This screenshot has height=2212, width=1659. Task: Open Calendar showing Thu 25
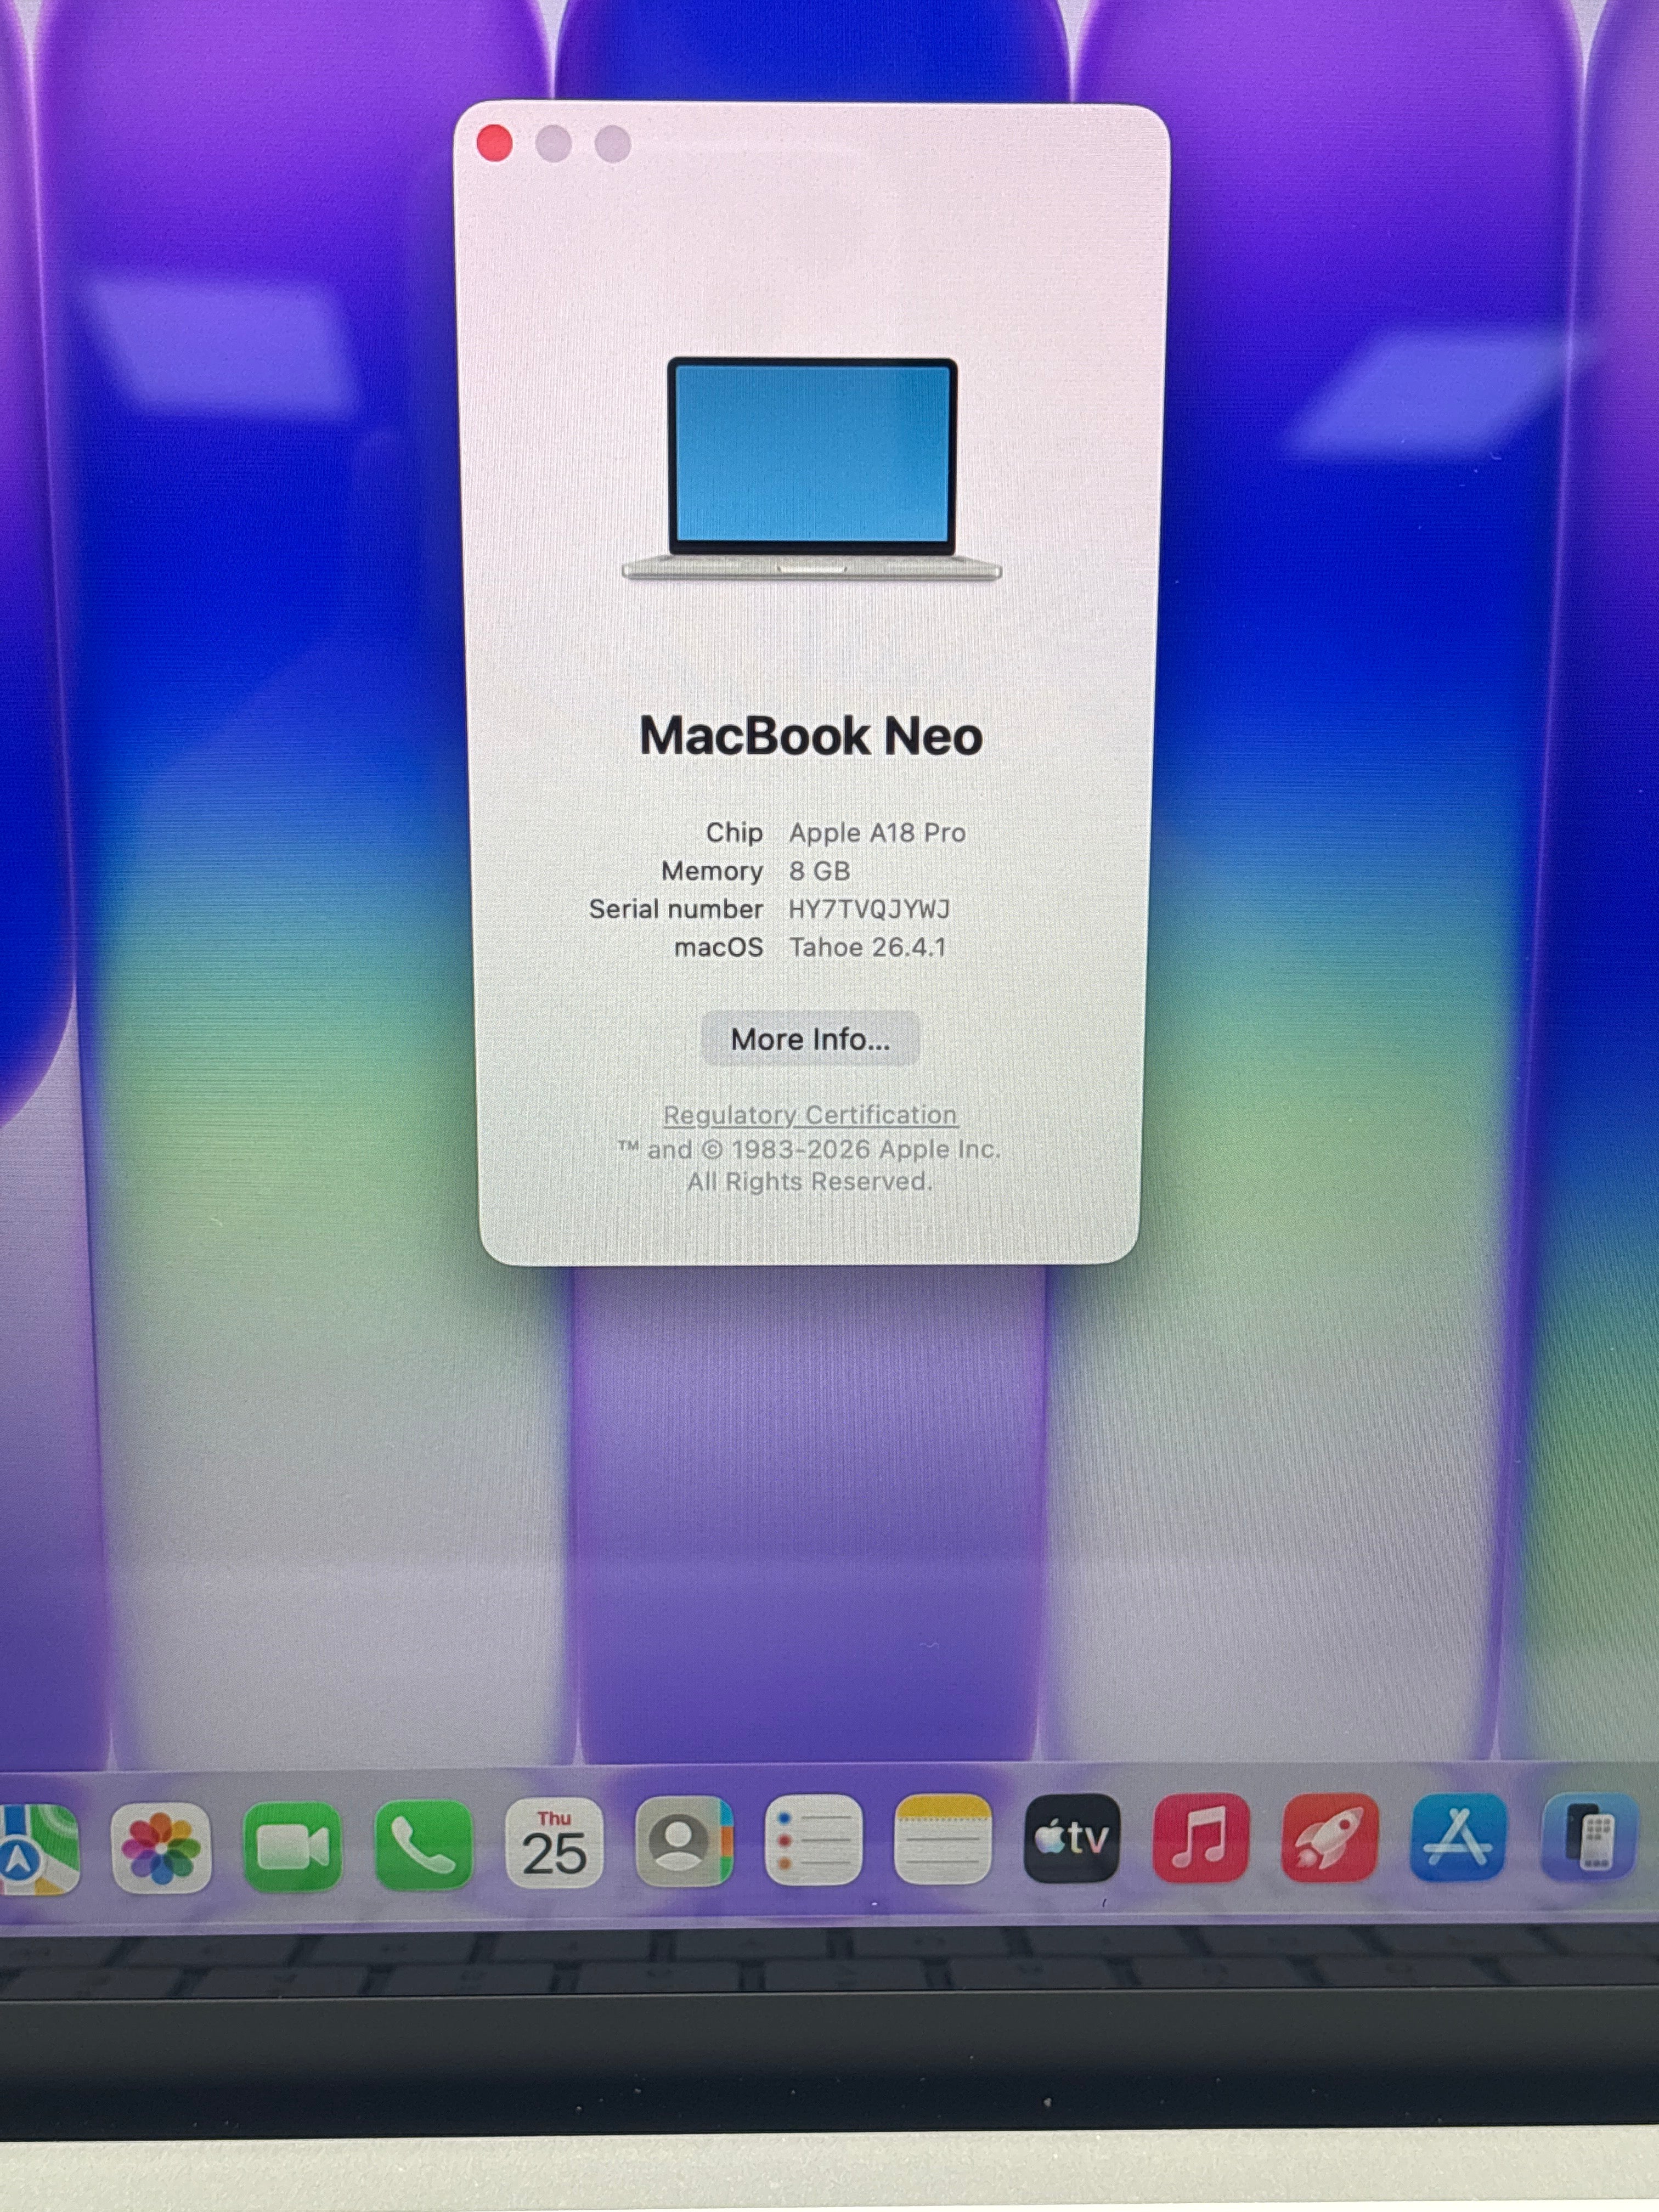(x=554, y=1843)
